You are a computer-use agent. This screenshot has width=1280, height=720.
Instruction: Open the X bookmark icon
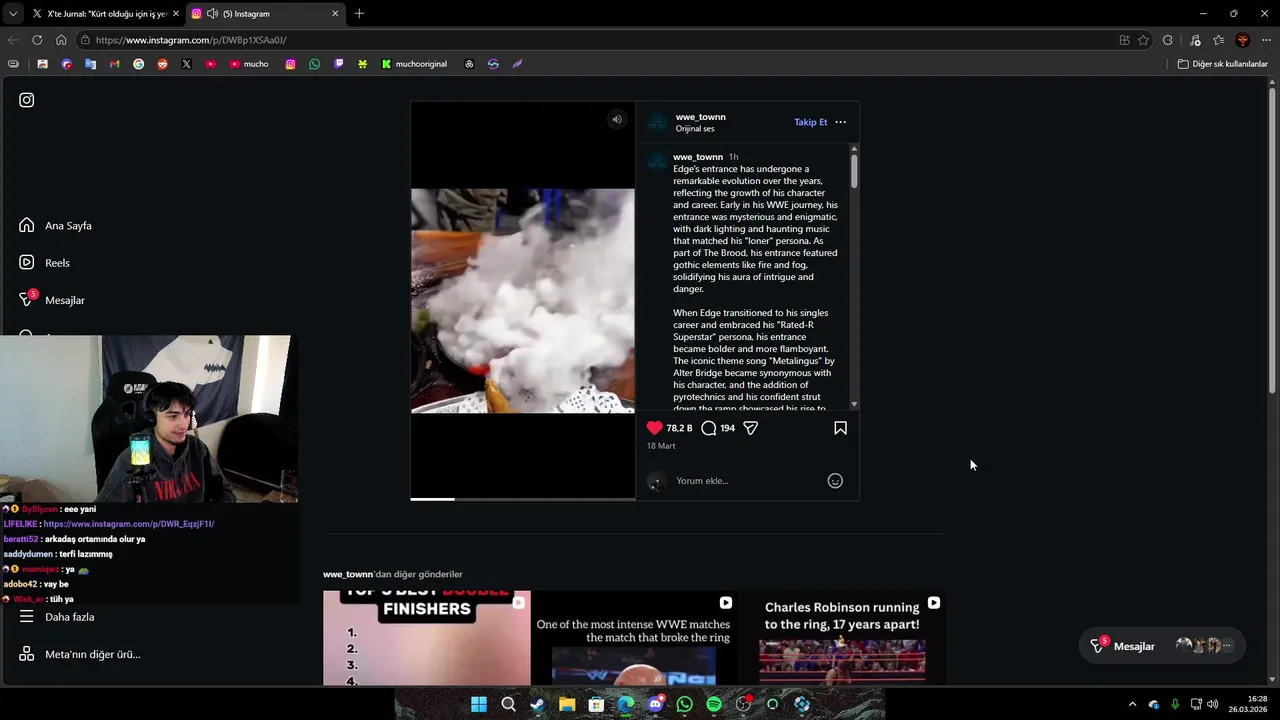(x=186, y=64)
